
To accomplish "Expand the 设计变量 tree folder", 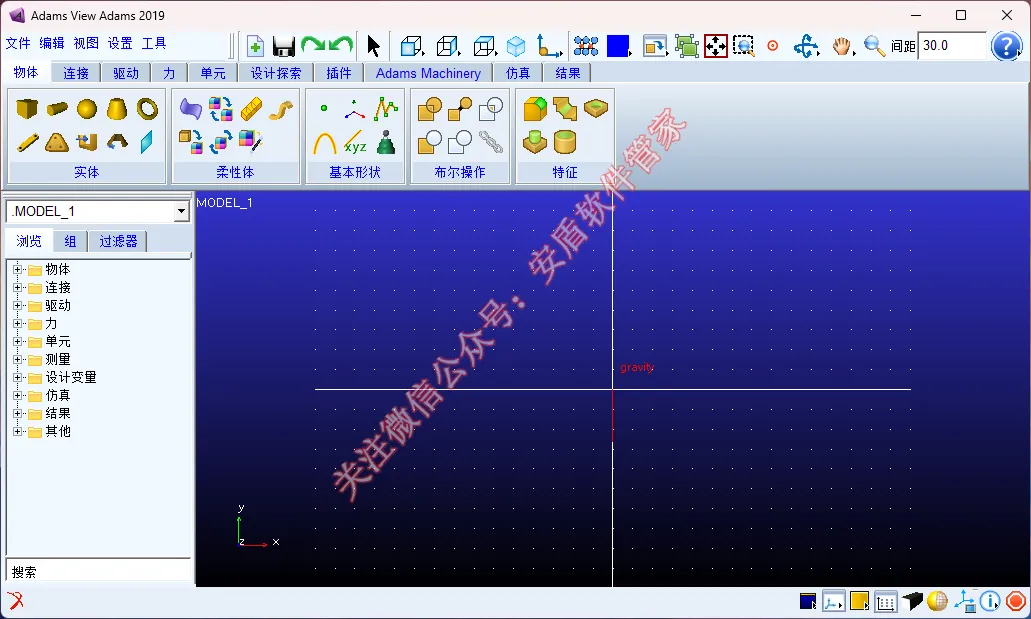I will coord(18,378).
